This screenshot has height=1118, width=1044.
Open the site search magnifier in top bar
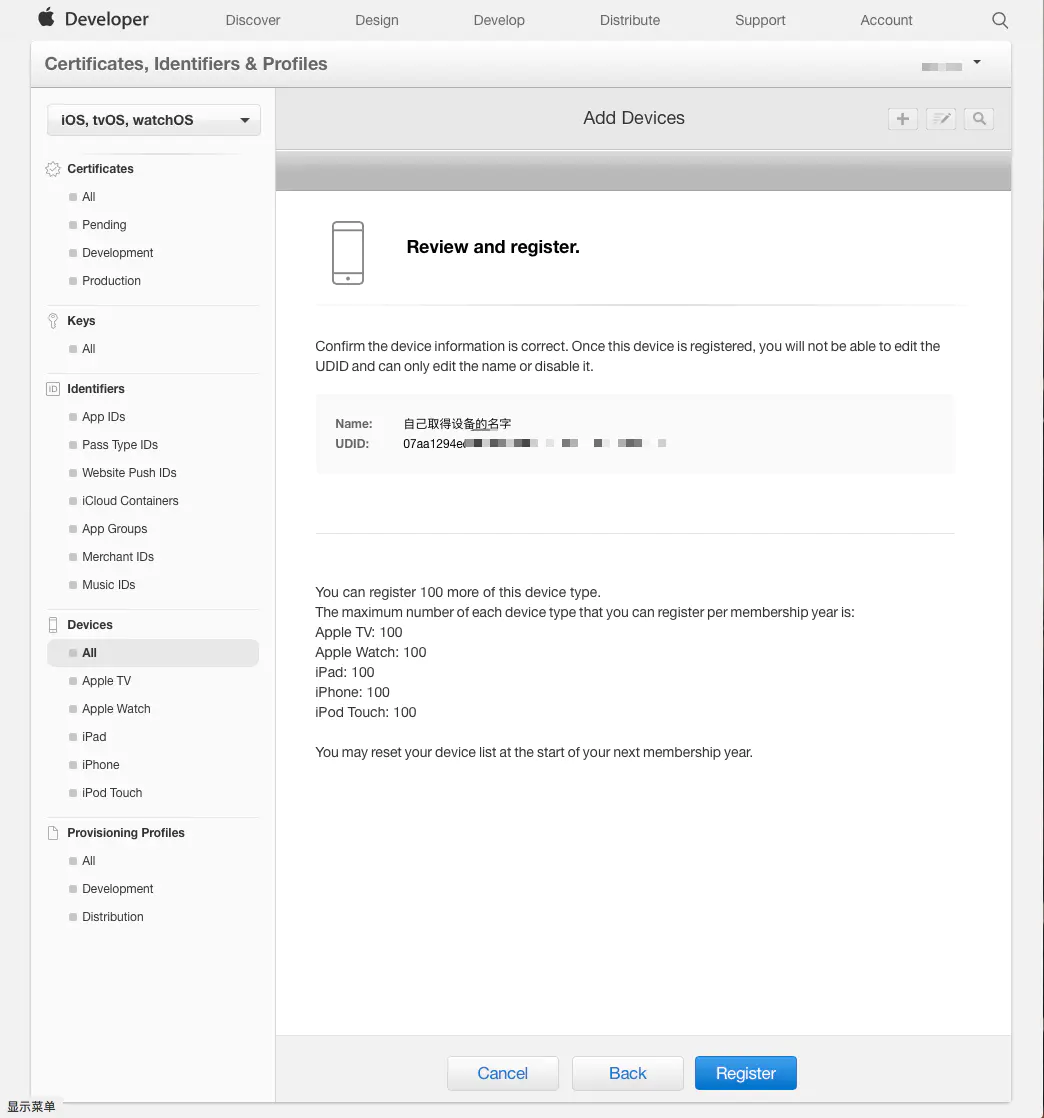click(1000, 20)
